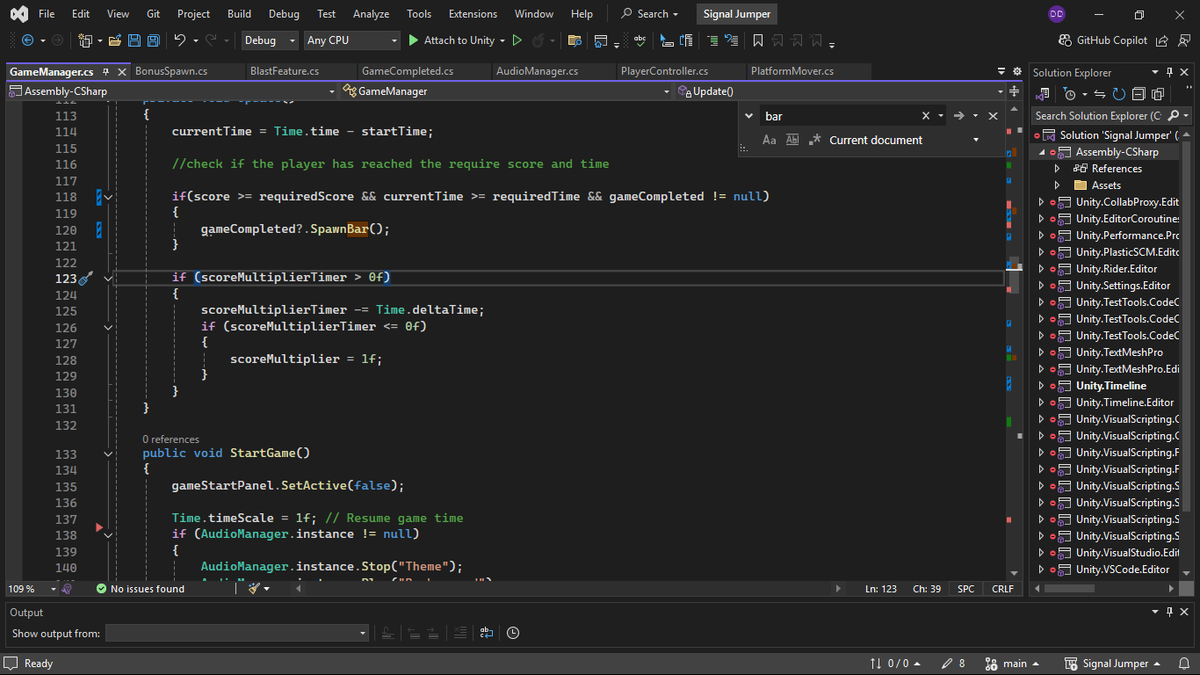The image size is (1200, 675).
Task: Open the Analyze menu
Action: [371, 14]
